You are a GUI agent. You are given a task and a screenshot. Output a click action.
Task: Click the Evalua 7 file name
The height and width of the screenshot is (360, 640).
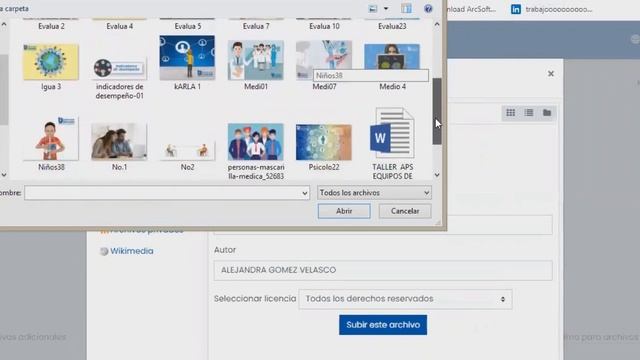click(256, 26)
